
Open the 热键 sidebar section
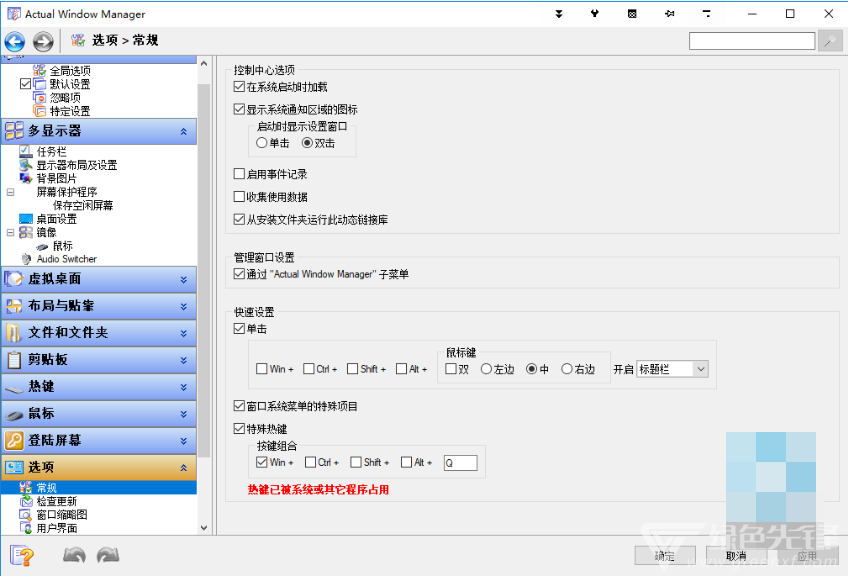[99, 387]
